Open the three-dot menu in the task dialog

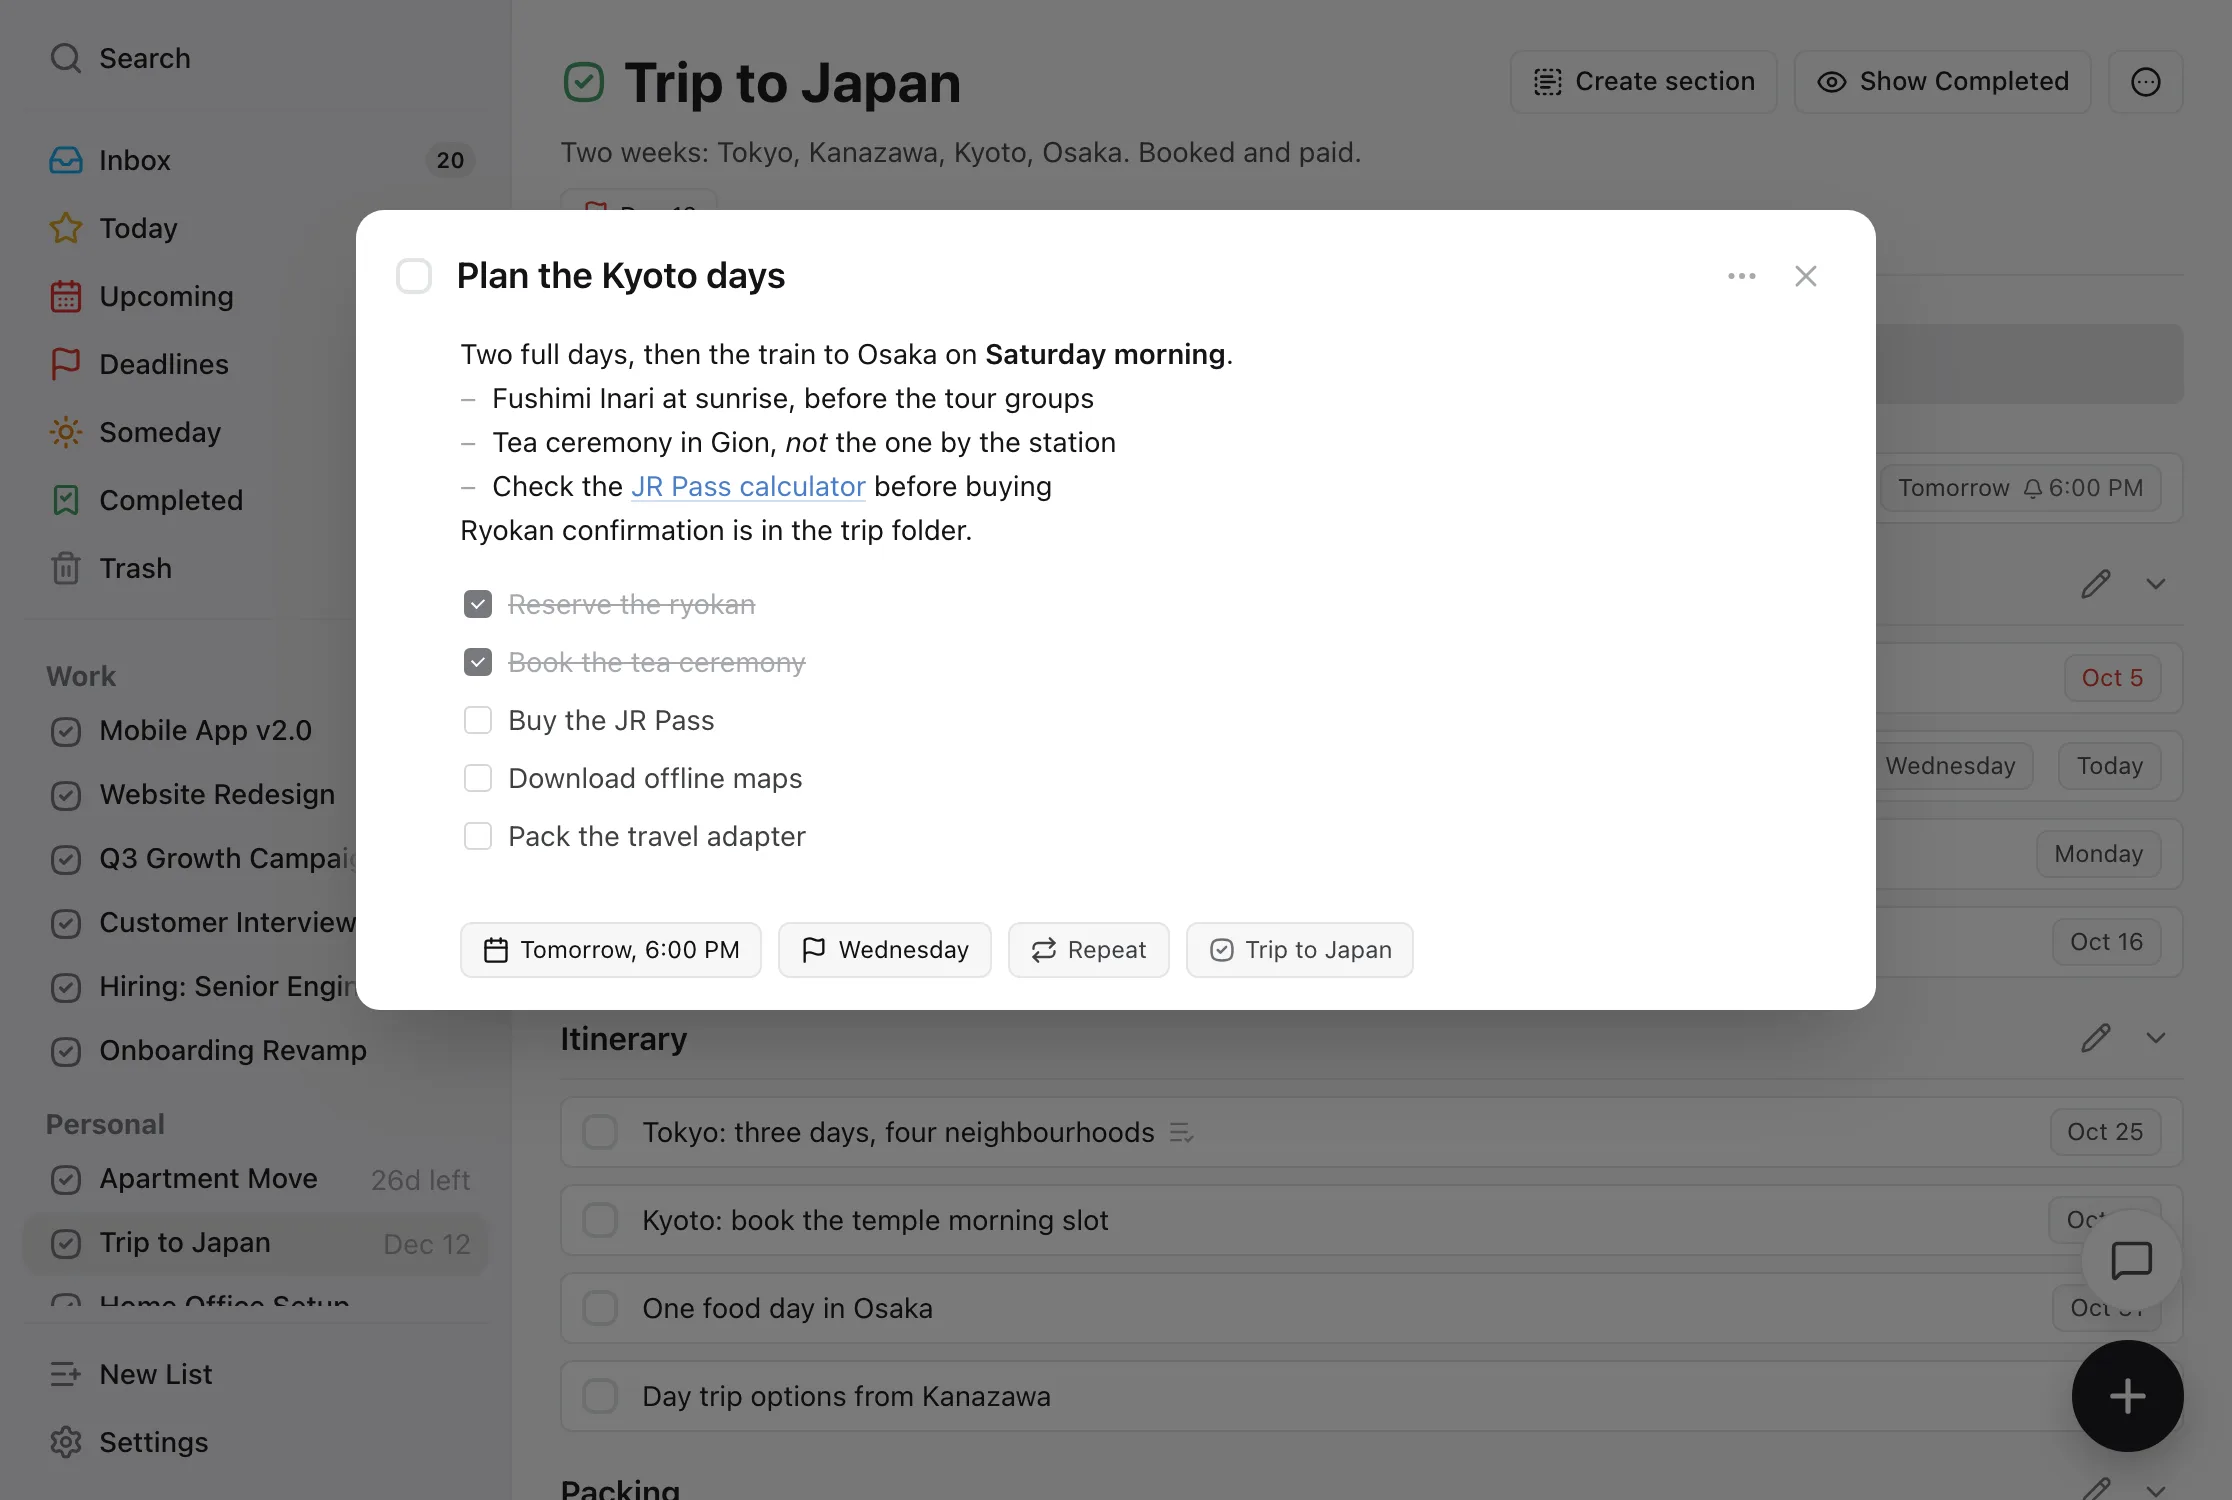tap(1741, 276)
